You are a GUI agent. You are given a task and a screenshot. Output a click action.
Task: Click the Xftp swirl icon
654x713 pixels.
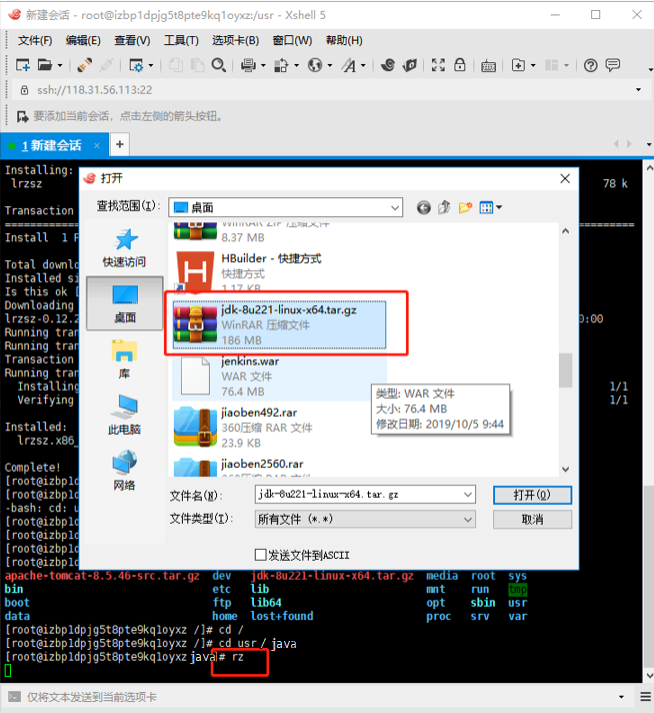point(388,65)
